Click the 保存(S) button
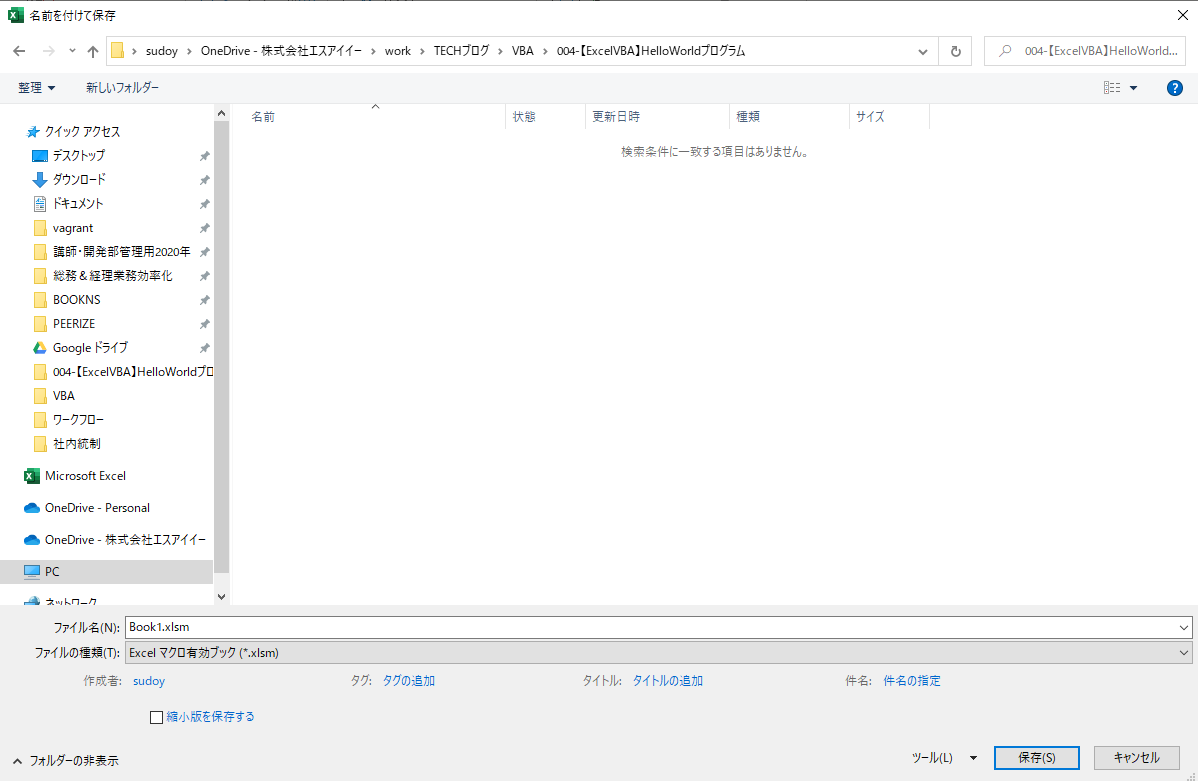This screenshot has width=1198, height=781. (x=1036, y=758)
